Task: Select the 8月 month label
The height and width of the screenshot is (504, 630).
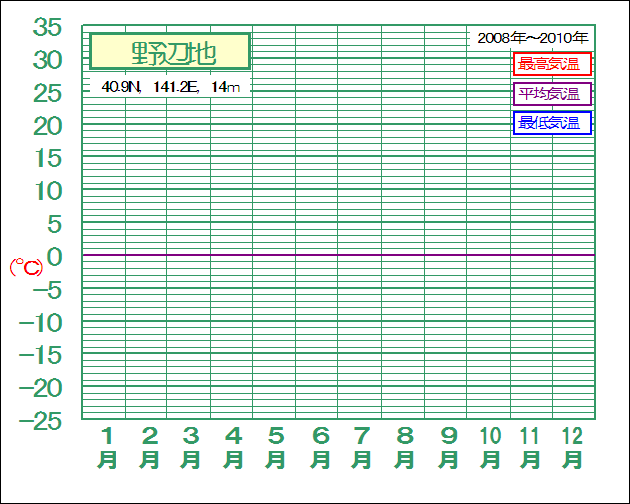Action: 404,448
